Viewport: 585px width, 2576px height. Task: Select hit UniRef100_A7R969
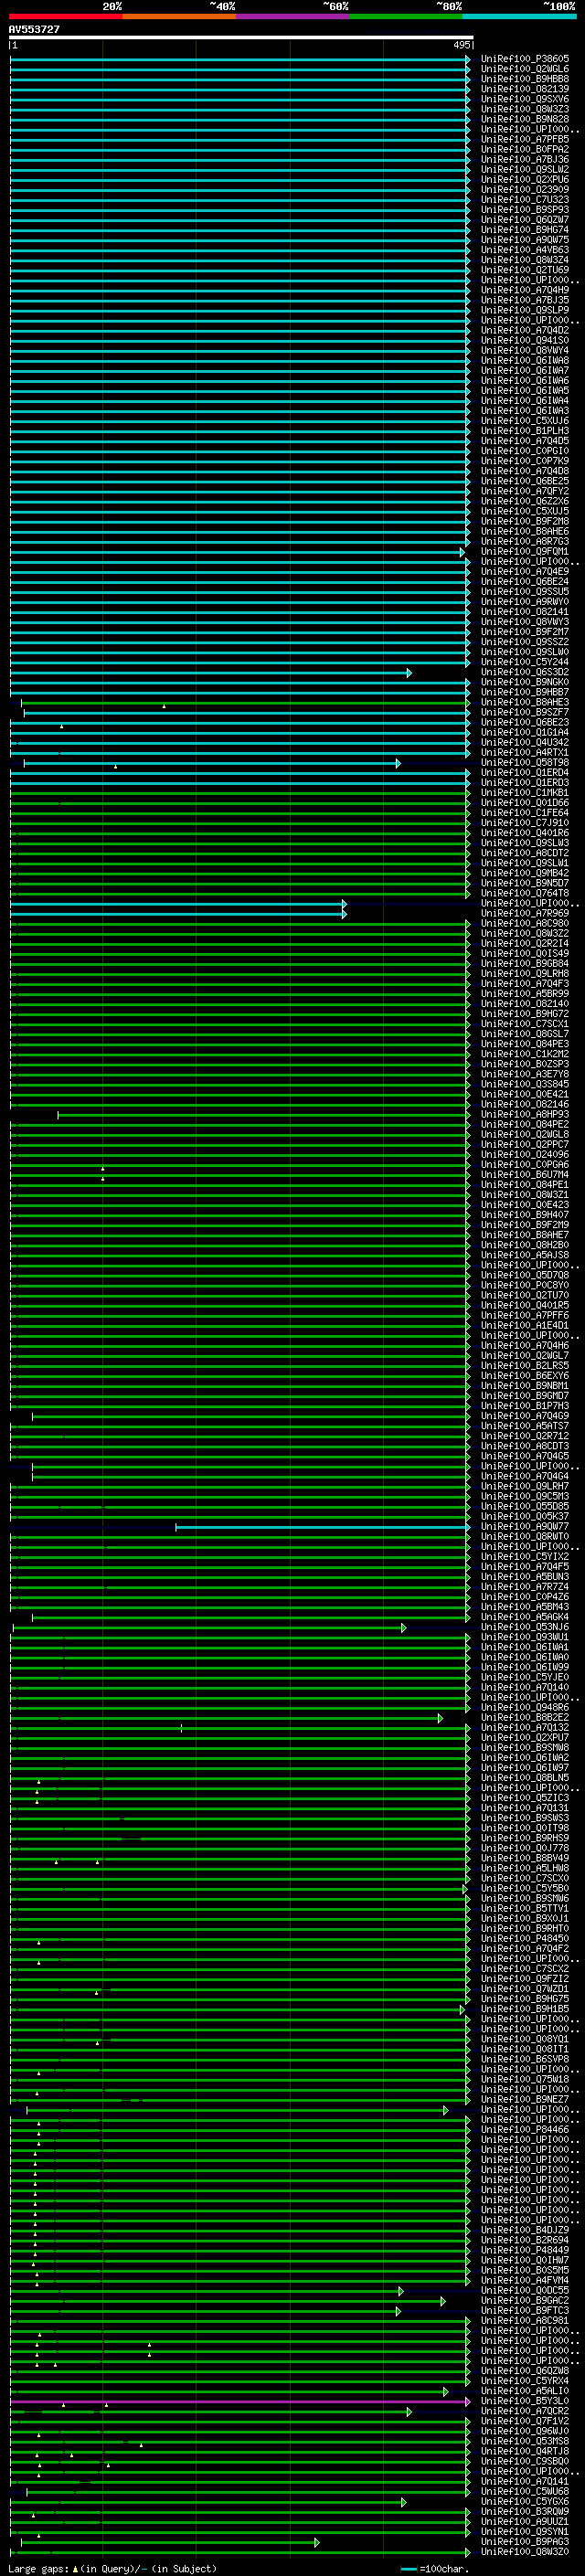pos(524,914)
